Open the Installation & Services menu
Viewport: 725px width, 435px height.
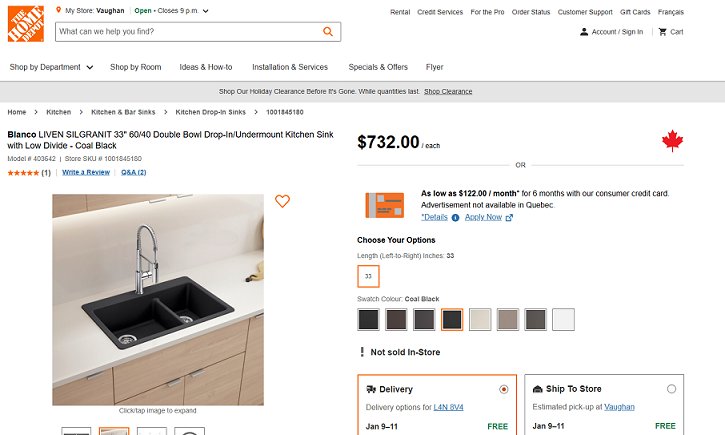pos(290,67)
